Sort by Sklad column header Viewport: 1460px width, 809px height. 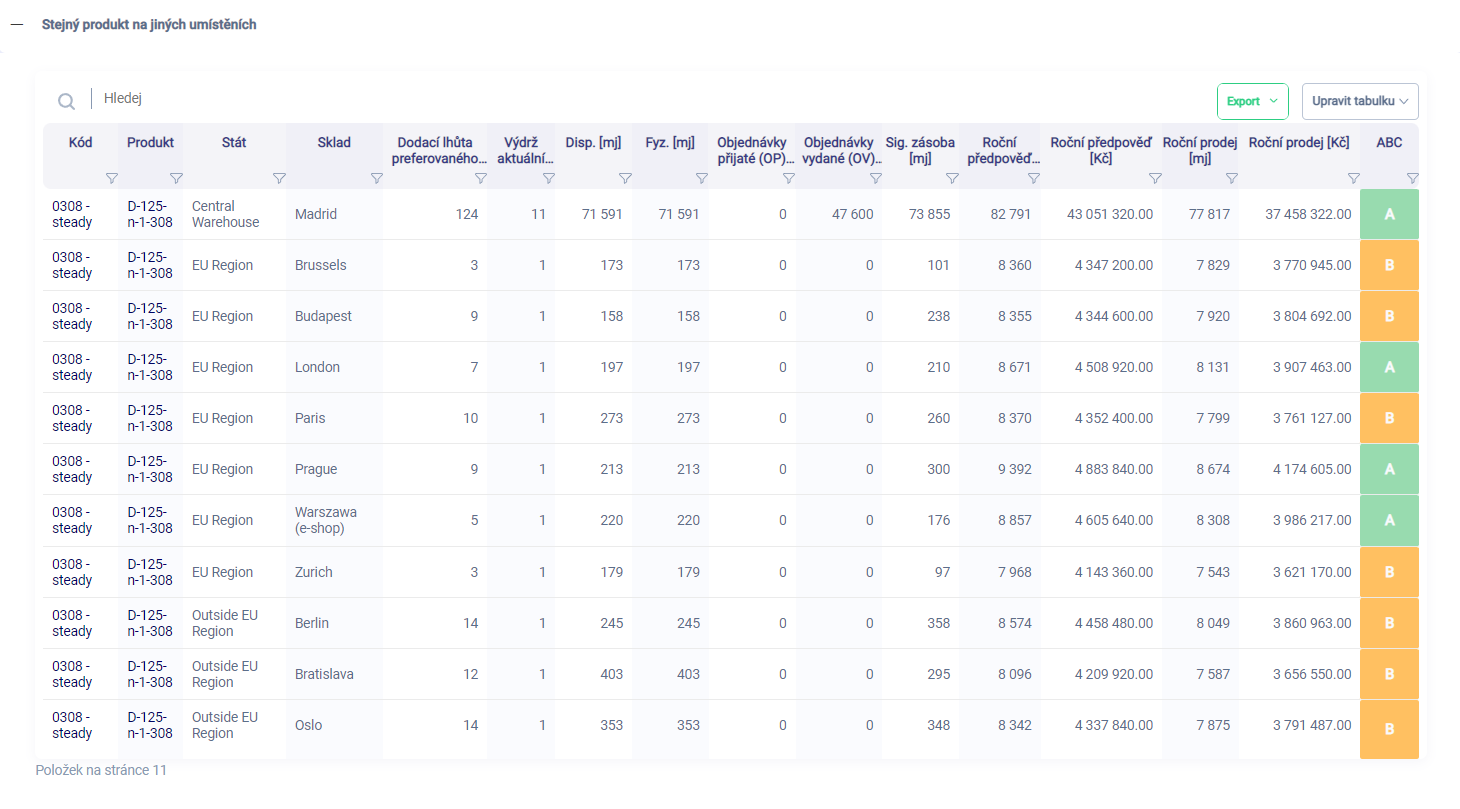pyautogui.click(x=334, y=143)
